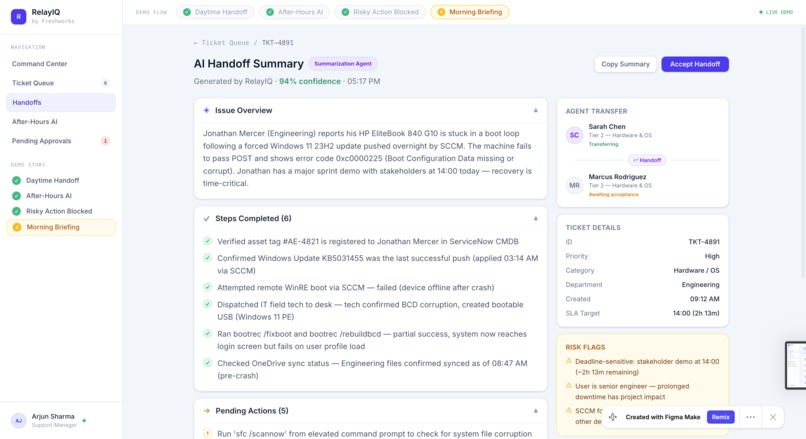This screenshot has width=806, height=439.
Task: Click the check icon for bootrec step
Action: [207, 334]
